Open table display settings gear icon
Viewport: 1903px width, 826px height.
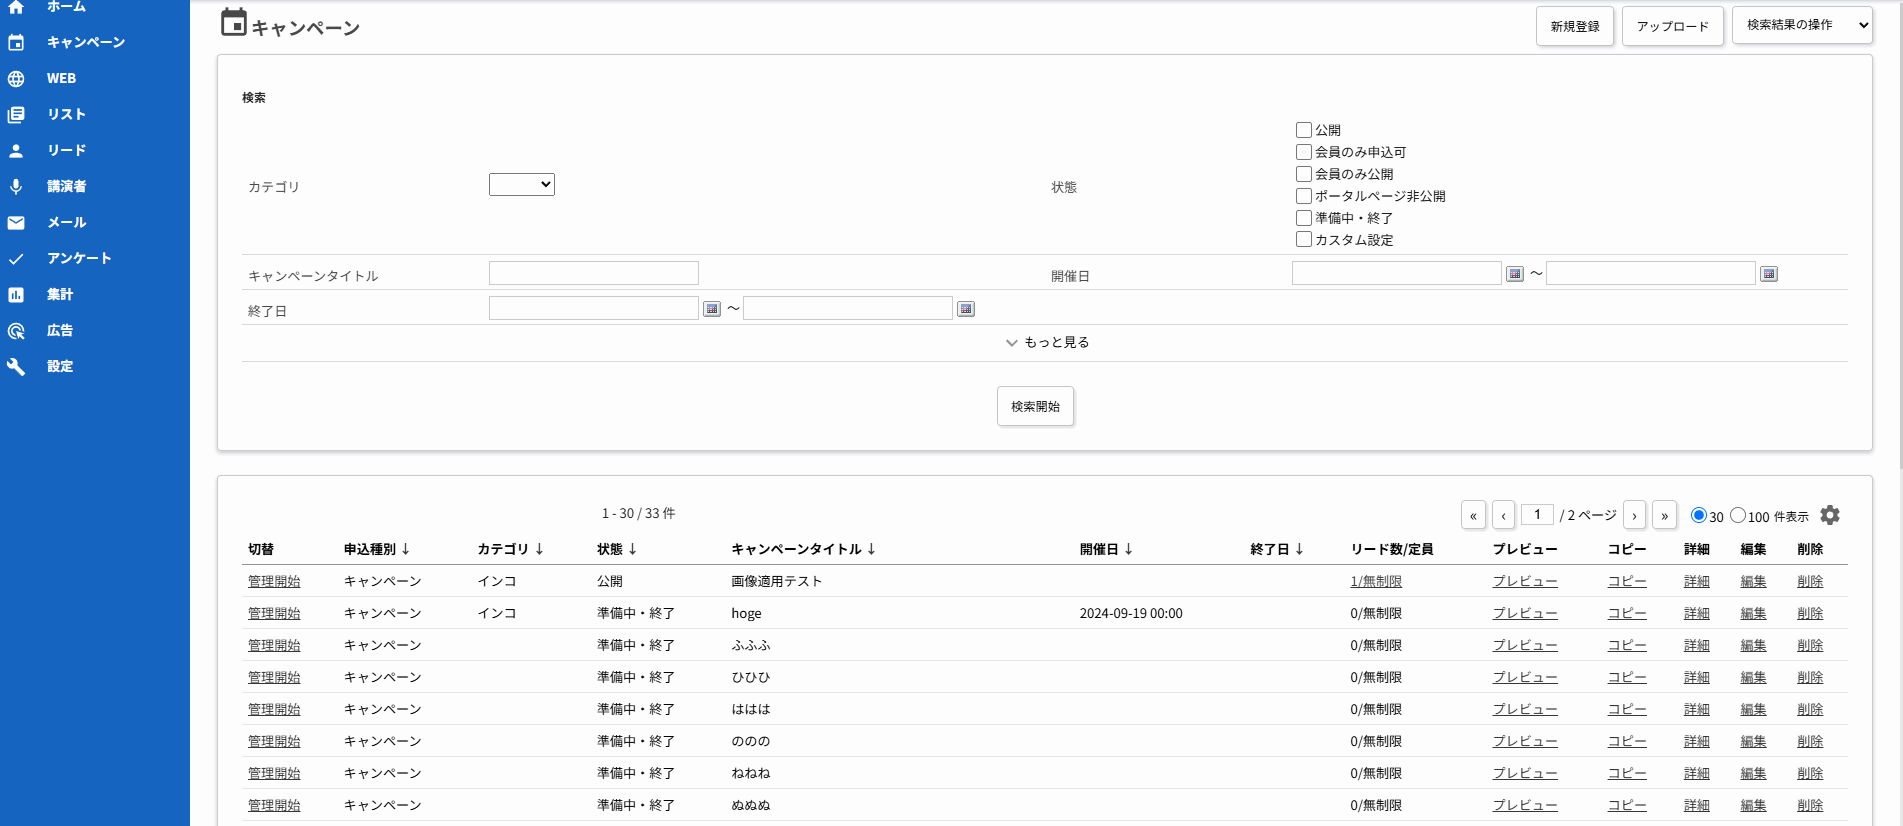(1830, 515)
